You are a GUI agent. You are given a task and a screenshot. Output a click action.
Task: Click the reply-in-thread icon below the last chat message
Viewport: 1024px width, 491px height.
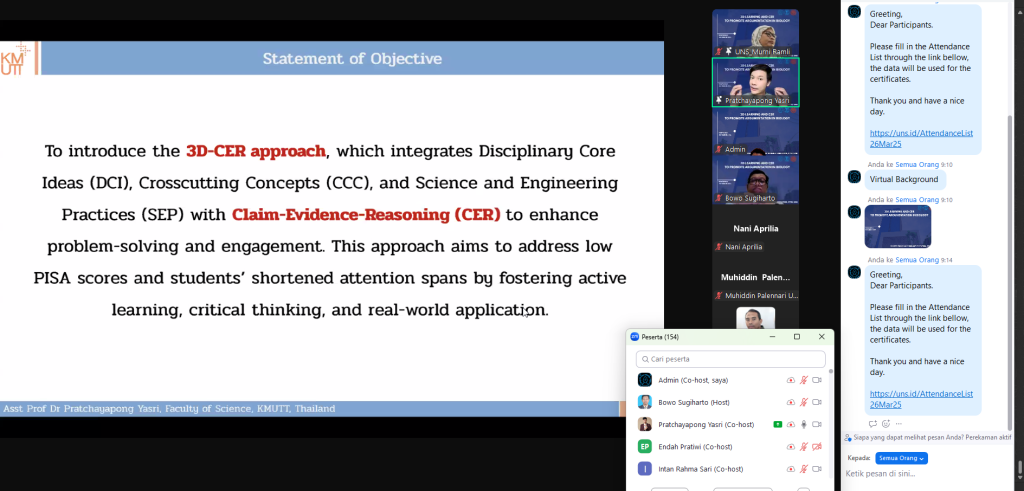coord(873,424)
